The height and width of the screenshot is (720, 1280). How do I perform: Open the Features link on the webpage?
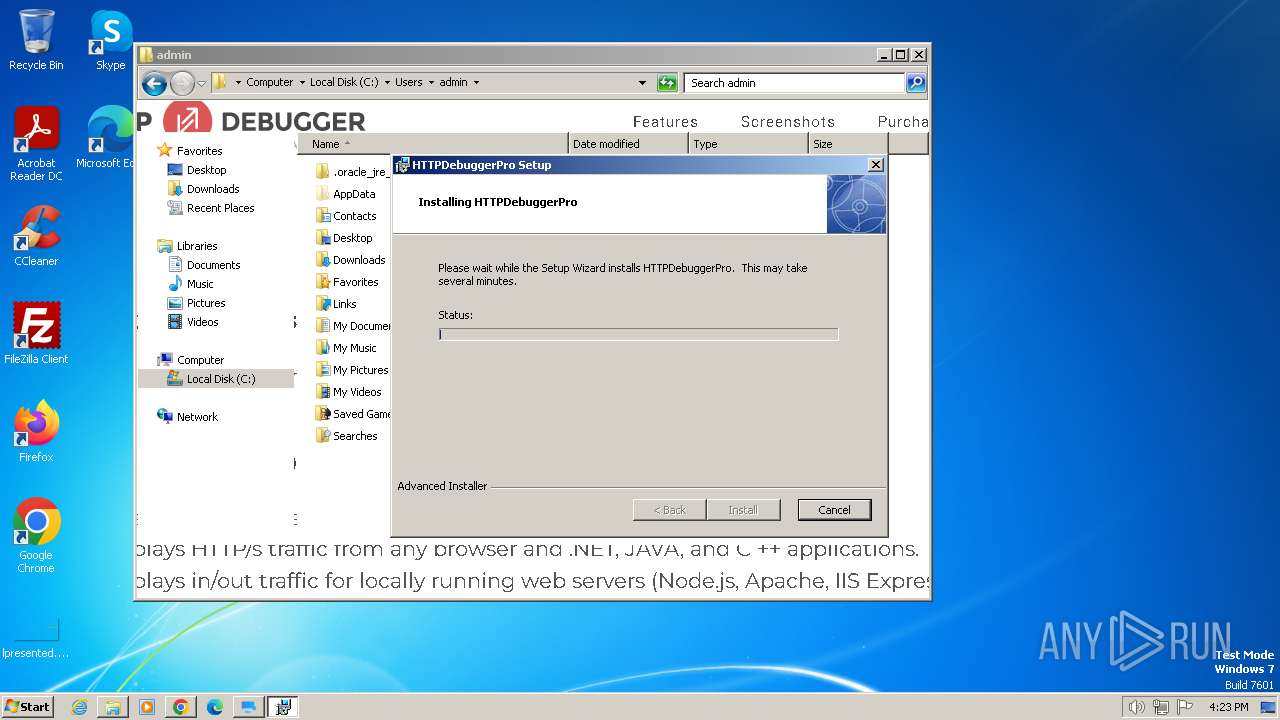pyautogui.click(x=665, y=122)
